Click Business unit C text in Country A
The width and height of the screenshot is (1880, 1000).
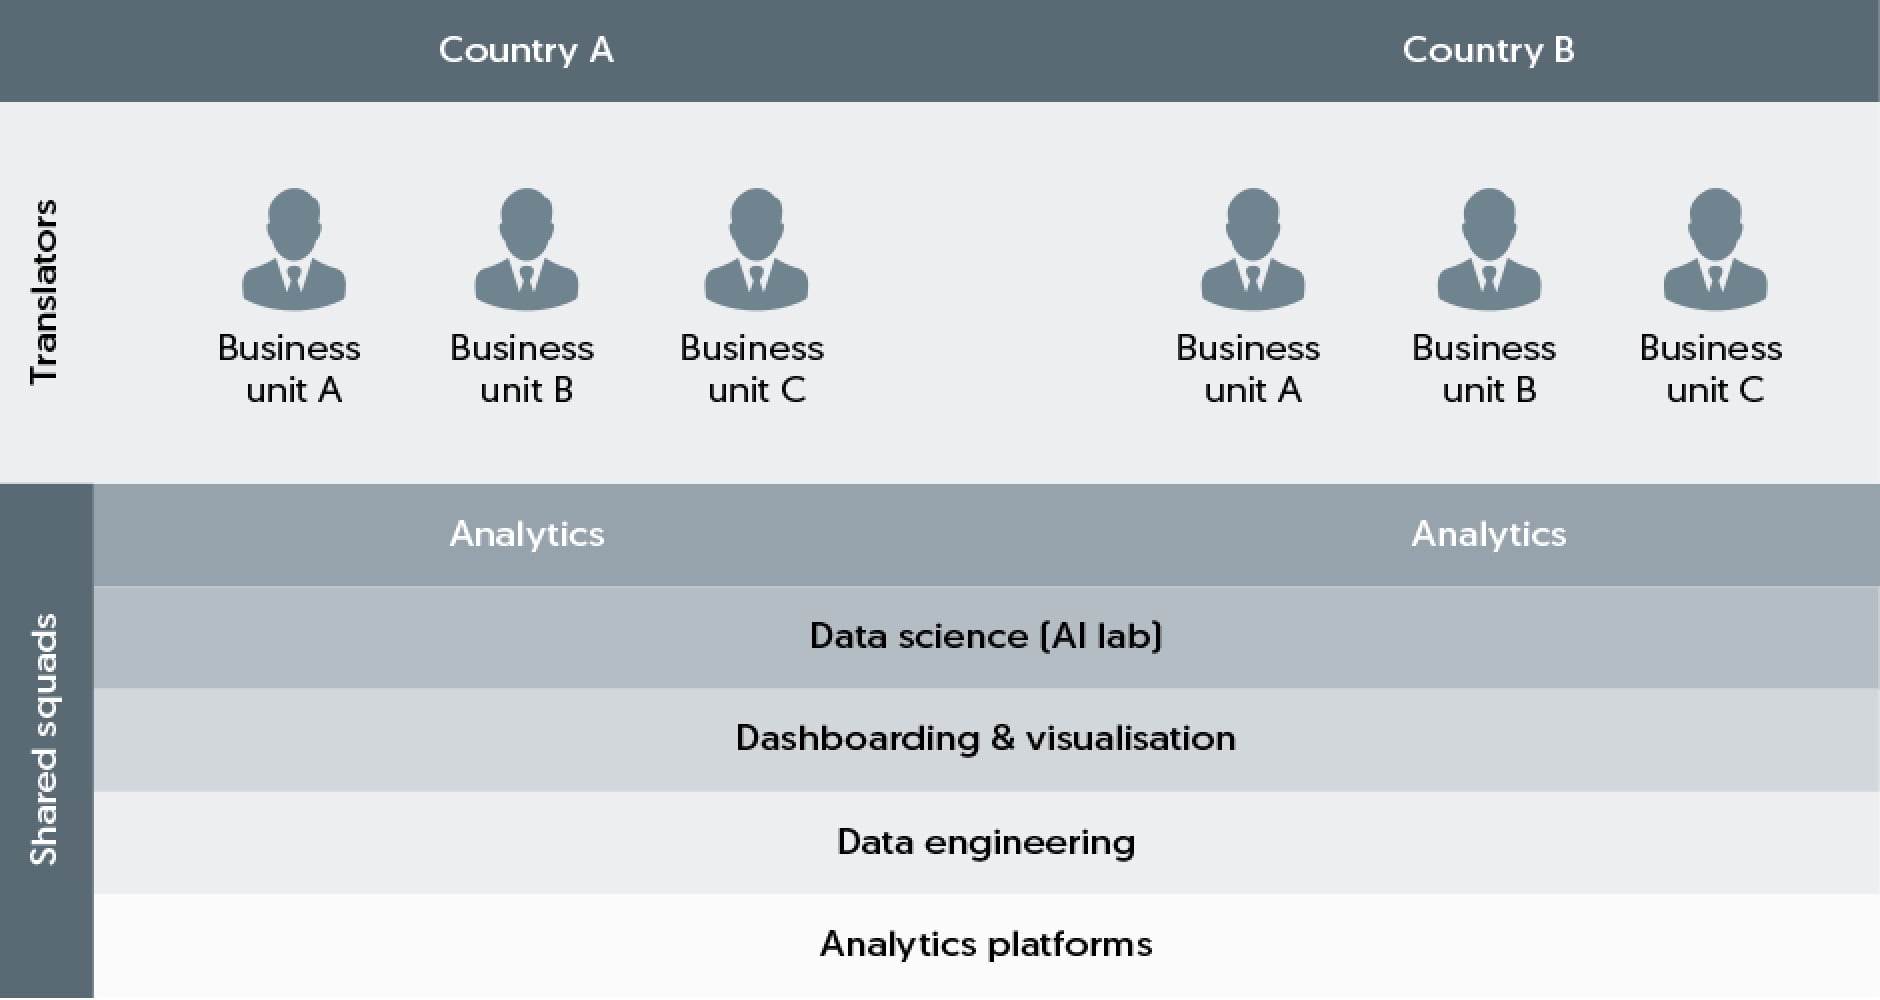[x=753, y=368]
